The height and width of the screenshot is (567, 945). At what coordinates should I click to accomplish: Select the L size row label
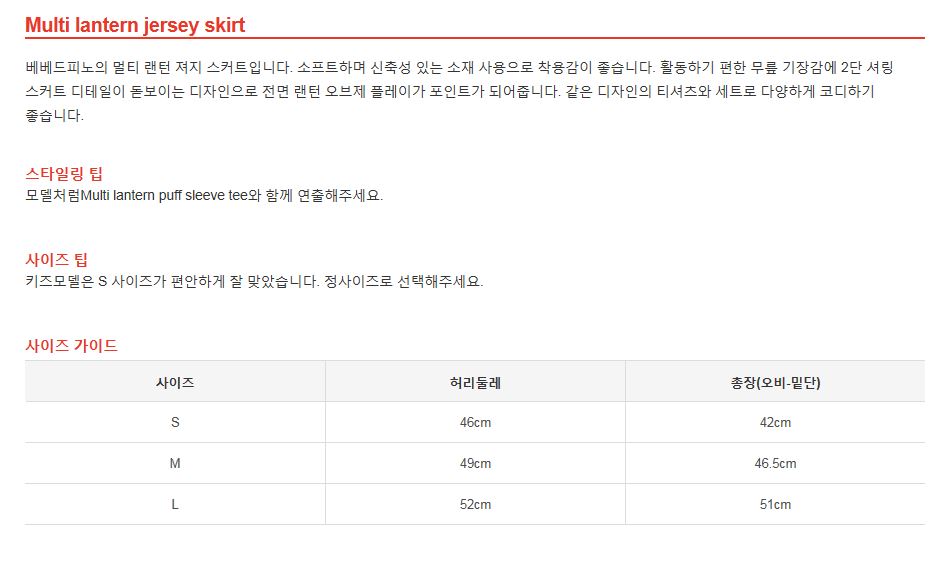(175, 505)
